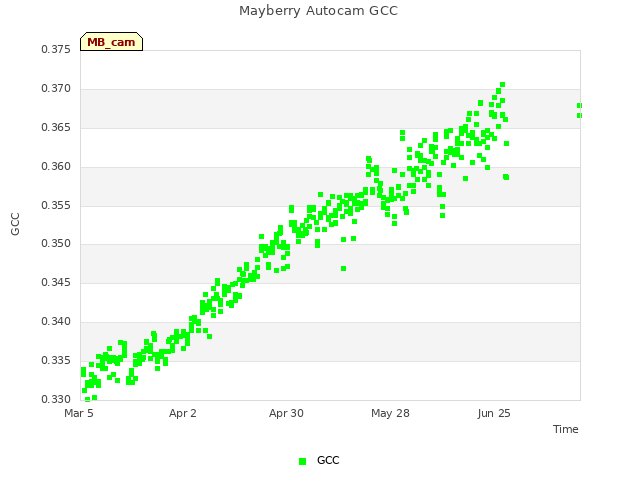Click the highest data point near 0.371
640x480 pixels.
point(502,84)
